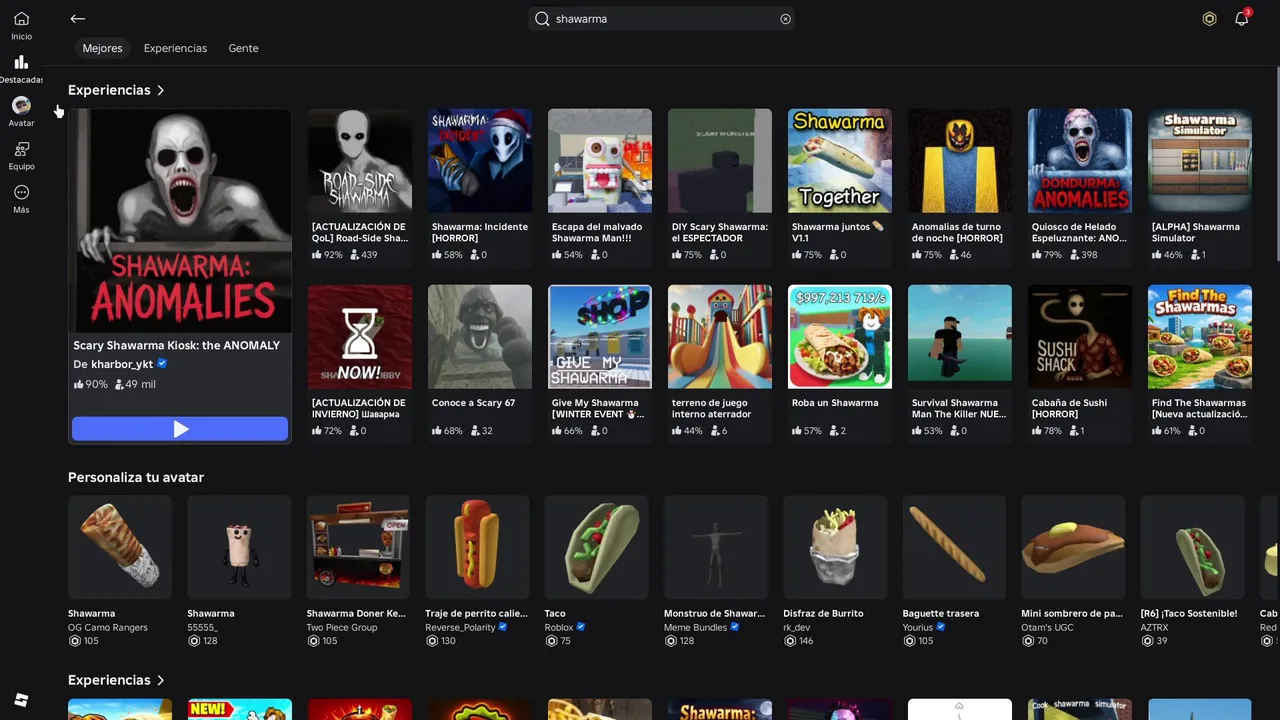Open creator link Two Piece Group
This screenshot has width=1280, height=720.
click(x=342, y=627)
